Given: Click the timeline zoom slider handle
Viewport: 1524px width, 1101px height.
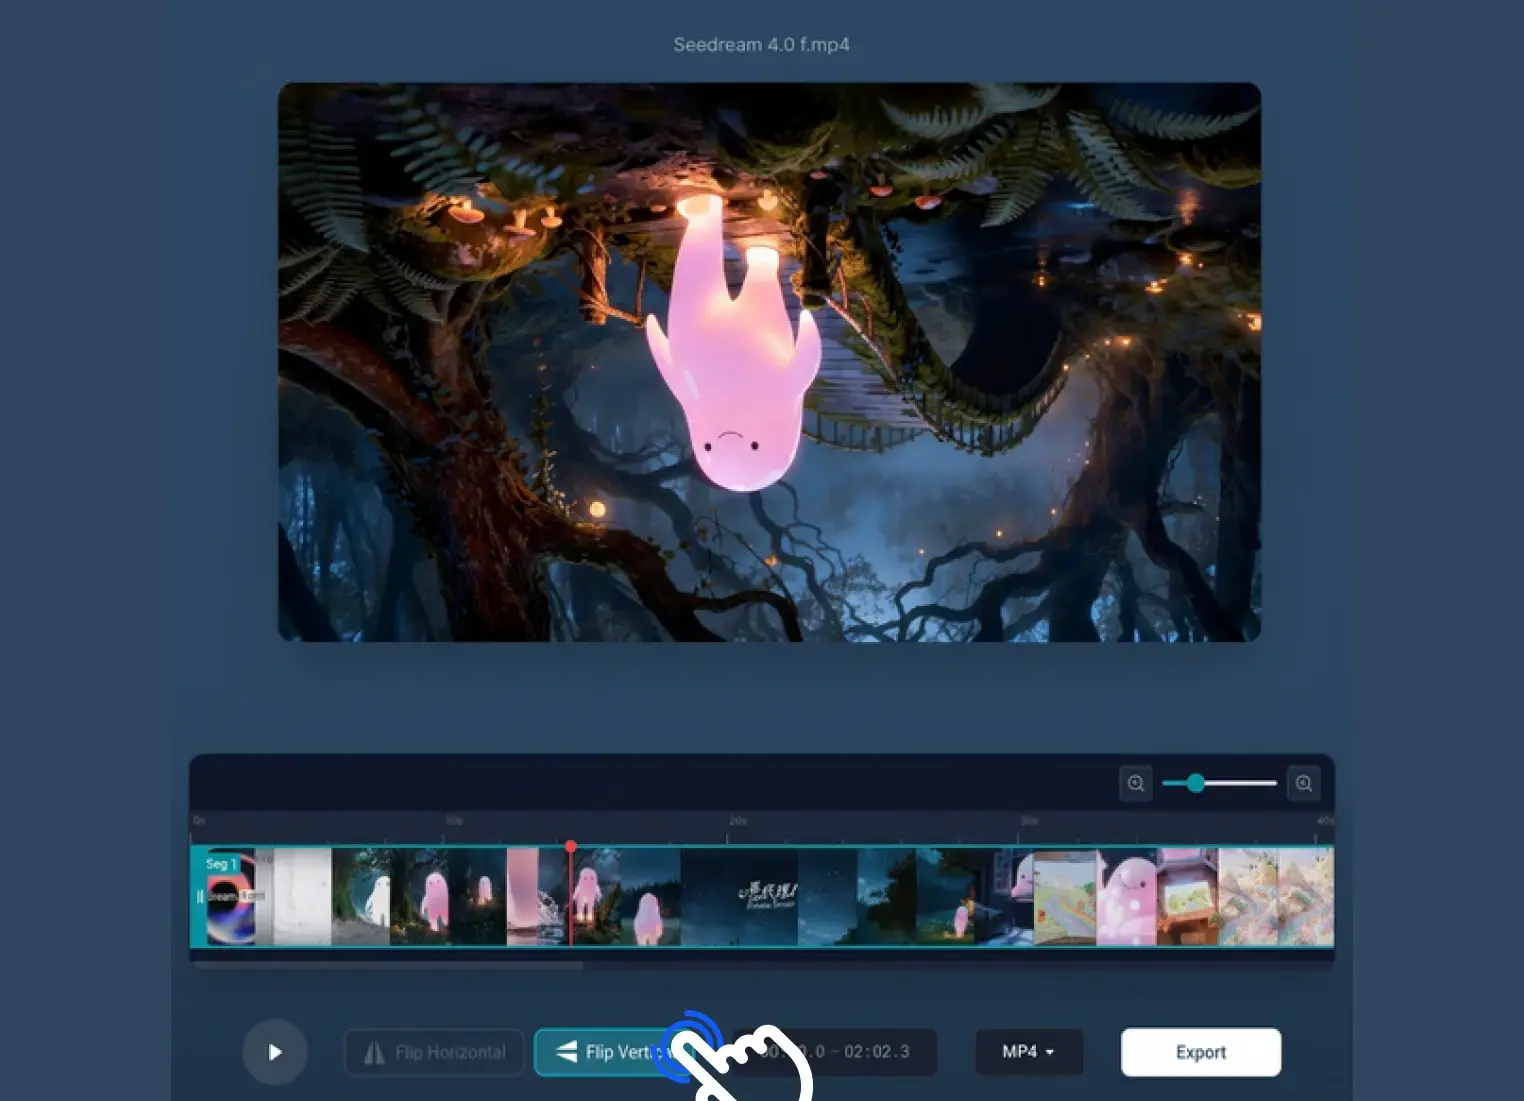Looking at the screenshot, I should [1196, 783].
